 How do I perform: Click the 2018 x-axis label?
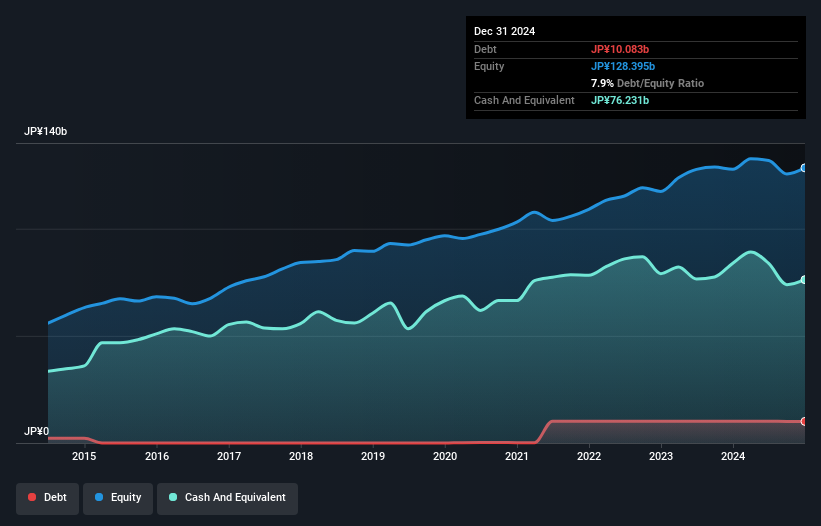tap(301, 456)
